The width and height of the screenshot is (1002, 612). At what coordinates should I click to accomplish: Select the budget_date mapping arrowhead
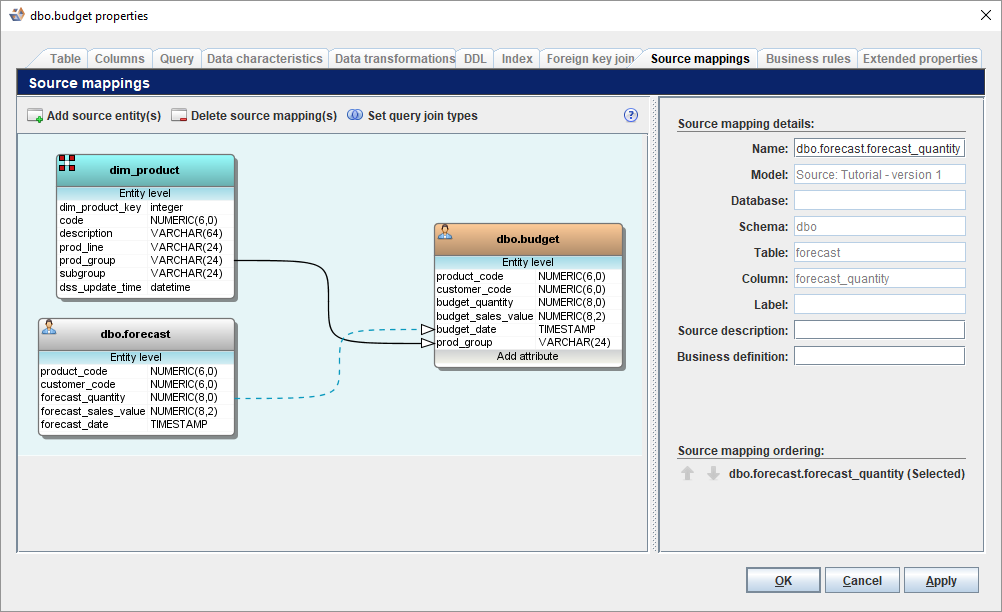pos(428,330)
